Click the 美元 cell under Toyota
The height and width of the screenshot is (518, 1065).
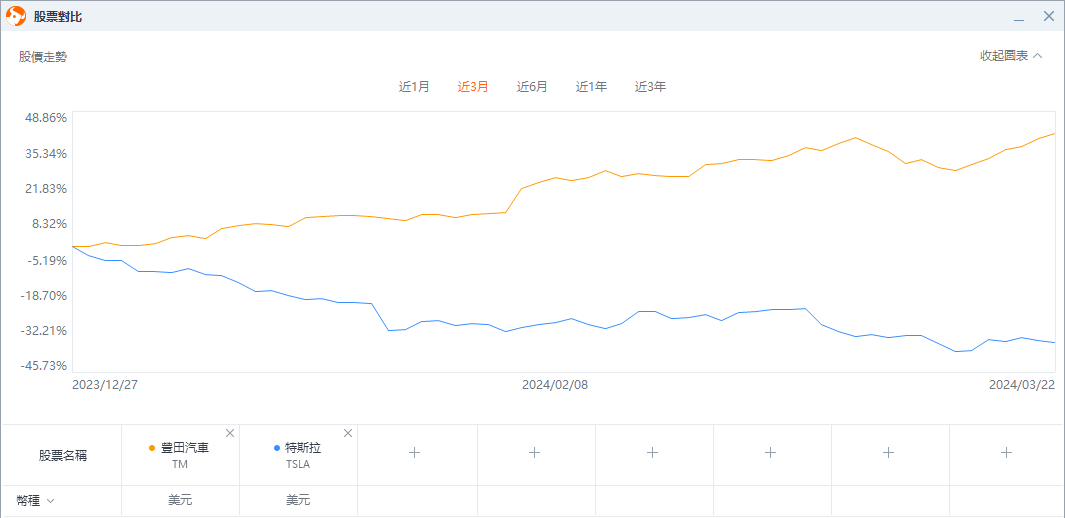pos(181,501)
